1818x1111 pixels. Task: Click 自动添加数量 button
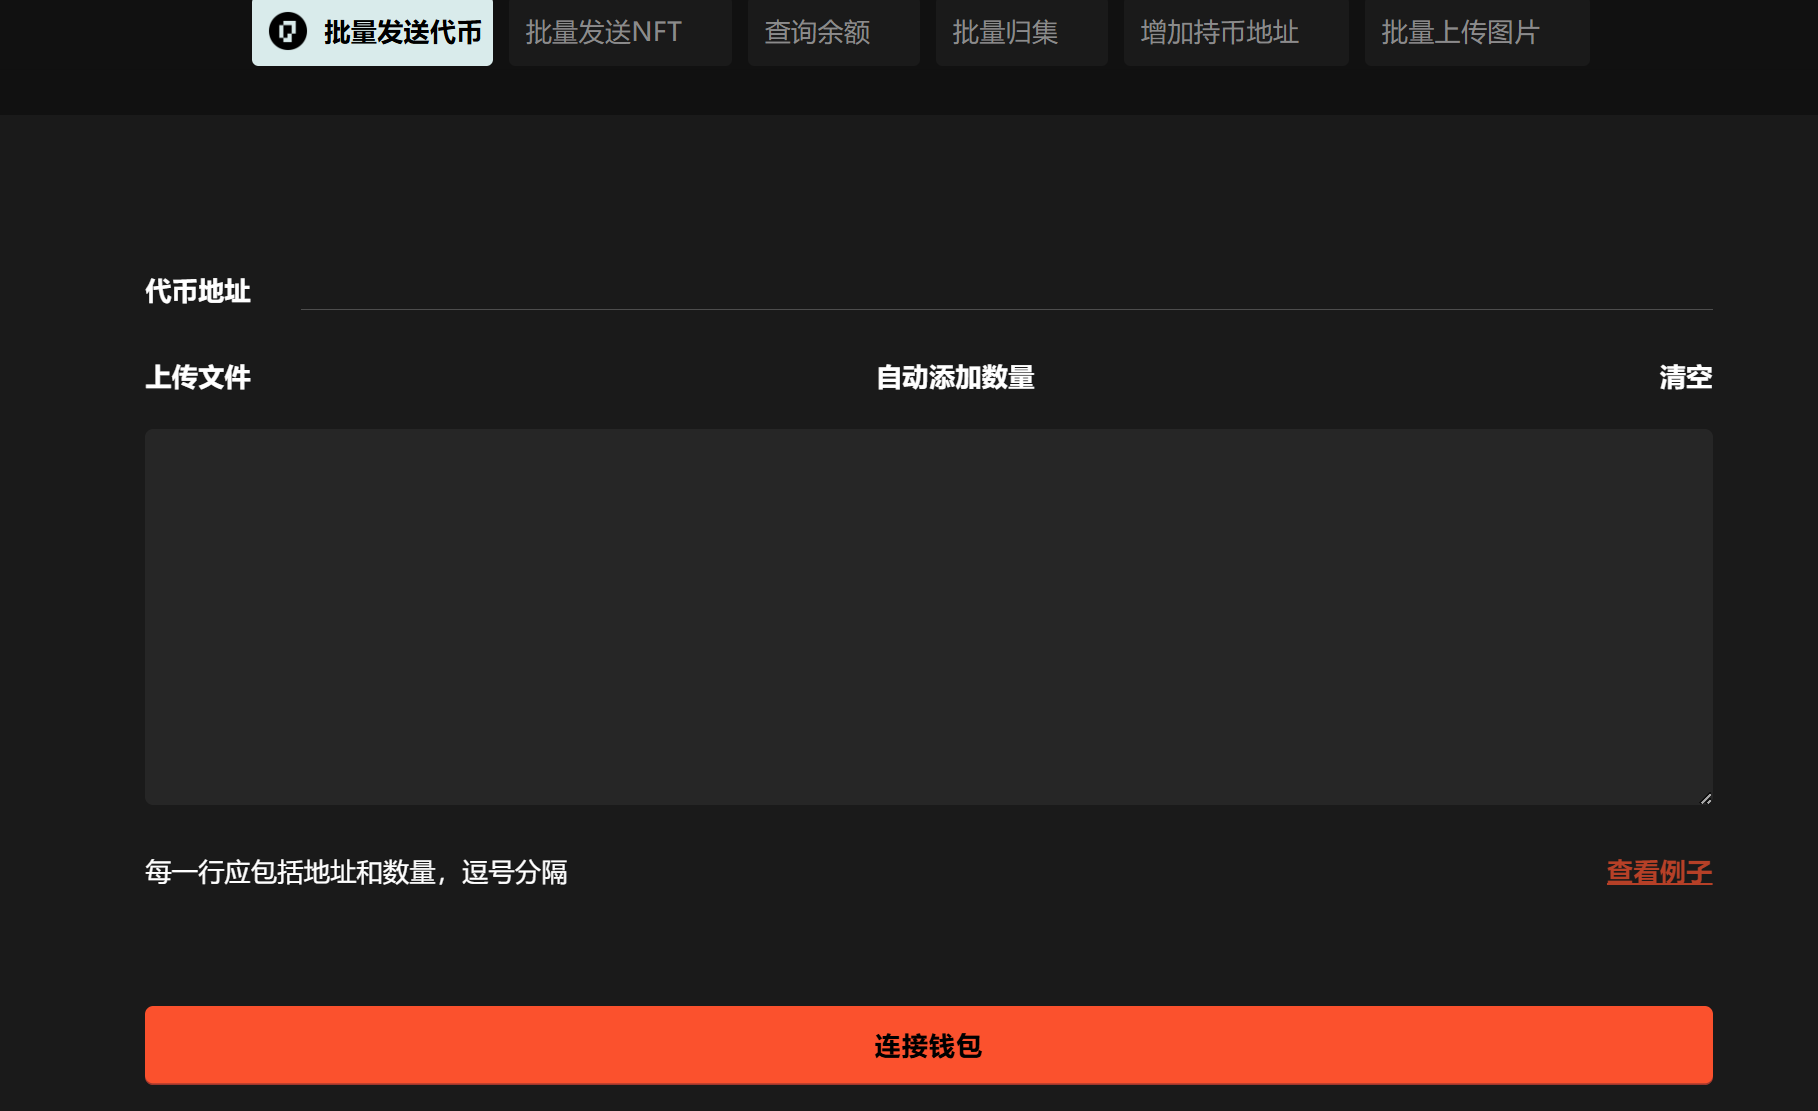955,377
